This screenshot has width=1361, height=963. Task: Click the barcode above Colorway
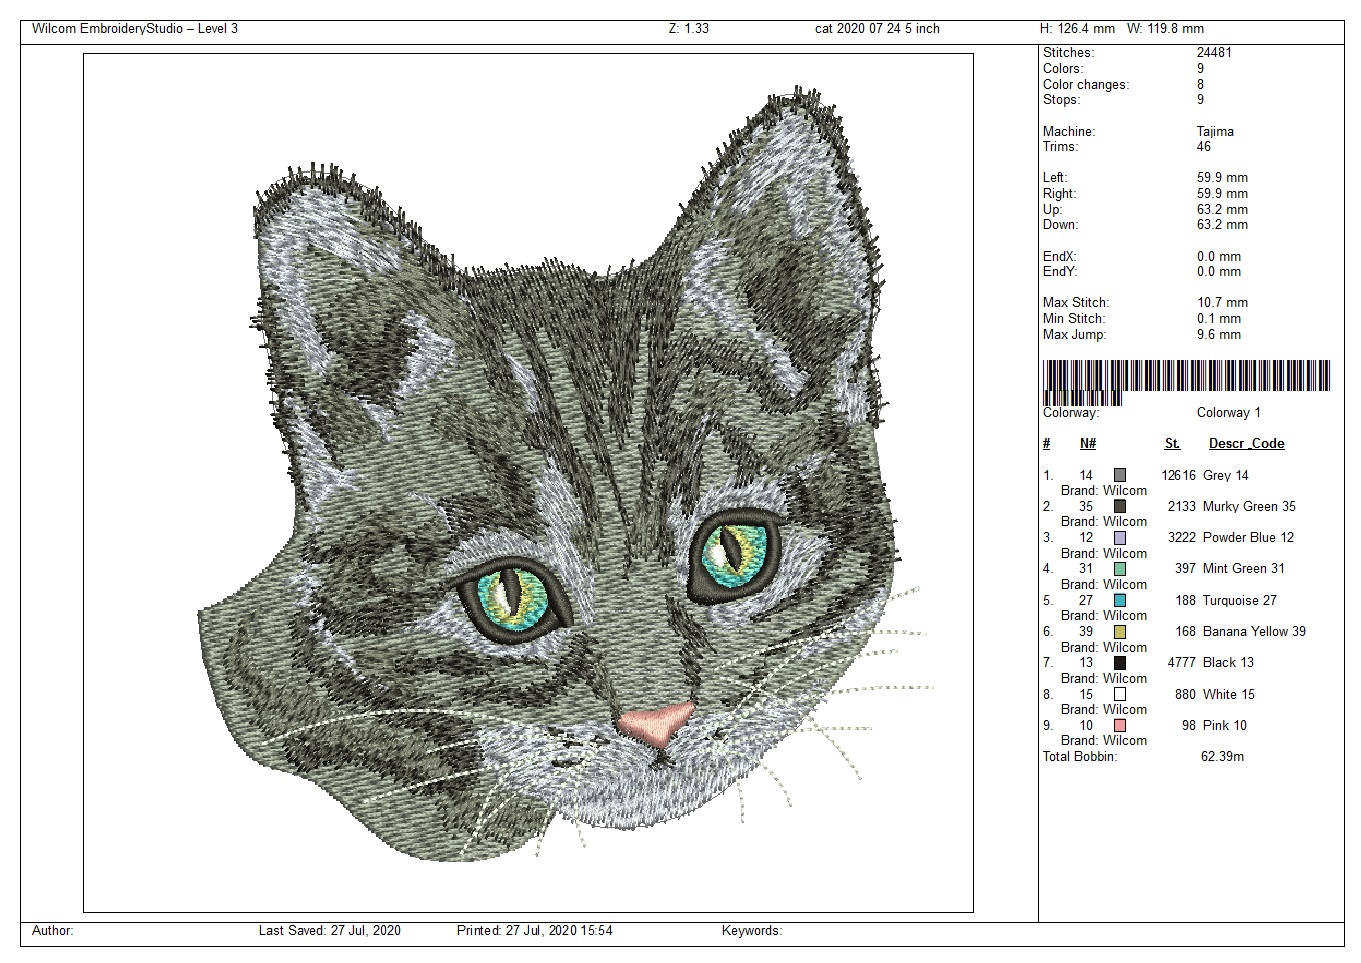[x=1186, y=380]
